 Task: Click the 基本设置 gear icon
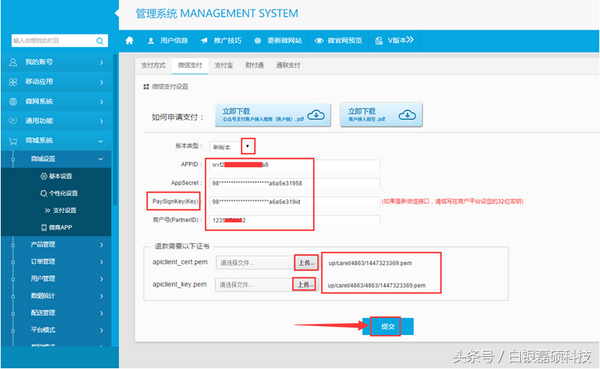tap(44, 176)
